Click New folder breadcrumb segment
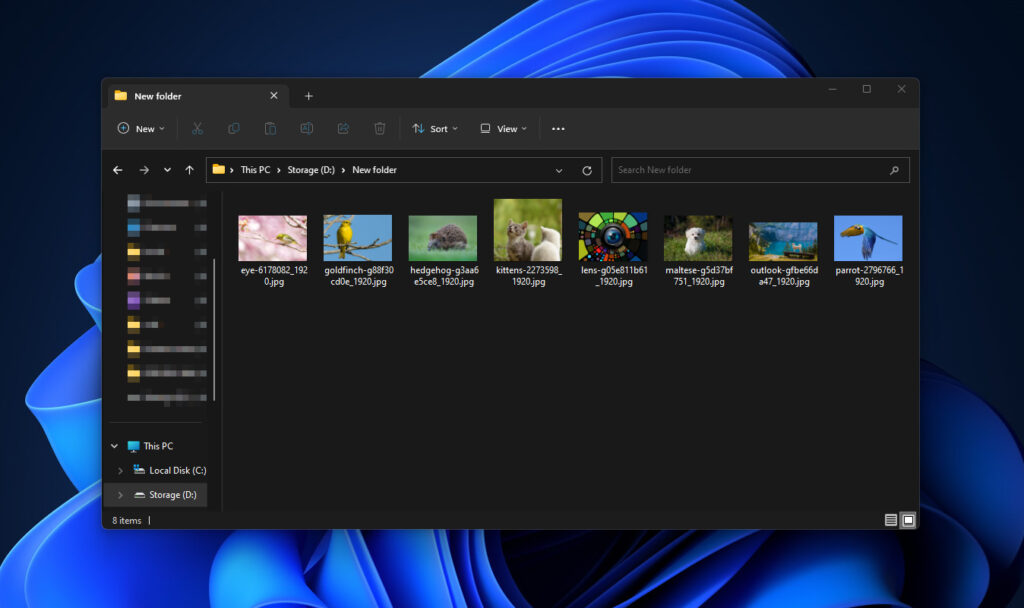 point(374,170)
